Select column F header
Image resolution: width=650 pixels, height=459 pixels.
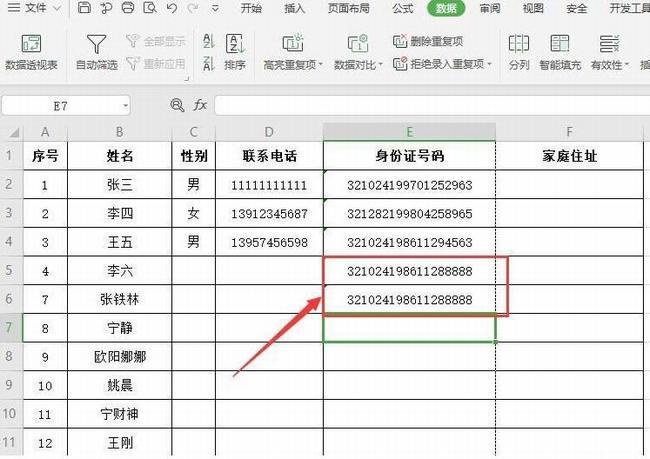[x=570, y=132]
